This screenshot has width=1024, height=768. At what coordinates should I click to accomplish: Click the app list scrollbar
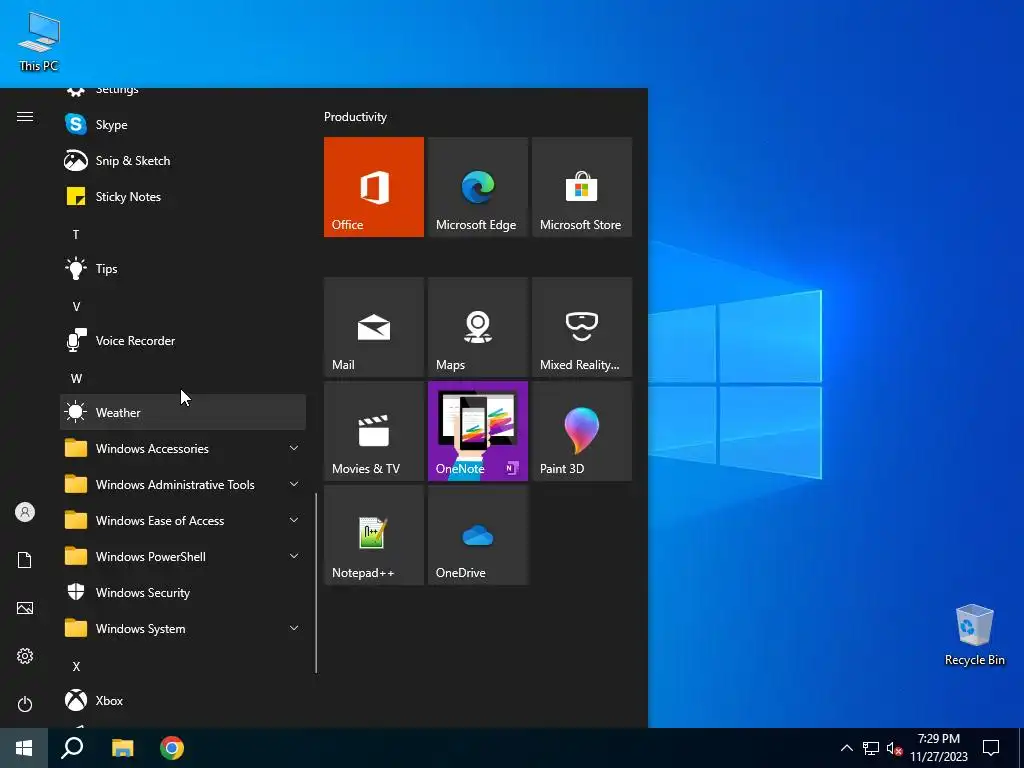pyautogui.click(x=316, y=583)
